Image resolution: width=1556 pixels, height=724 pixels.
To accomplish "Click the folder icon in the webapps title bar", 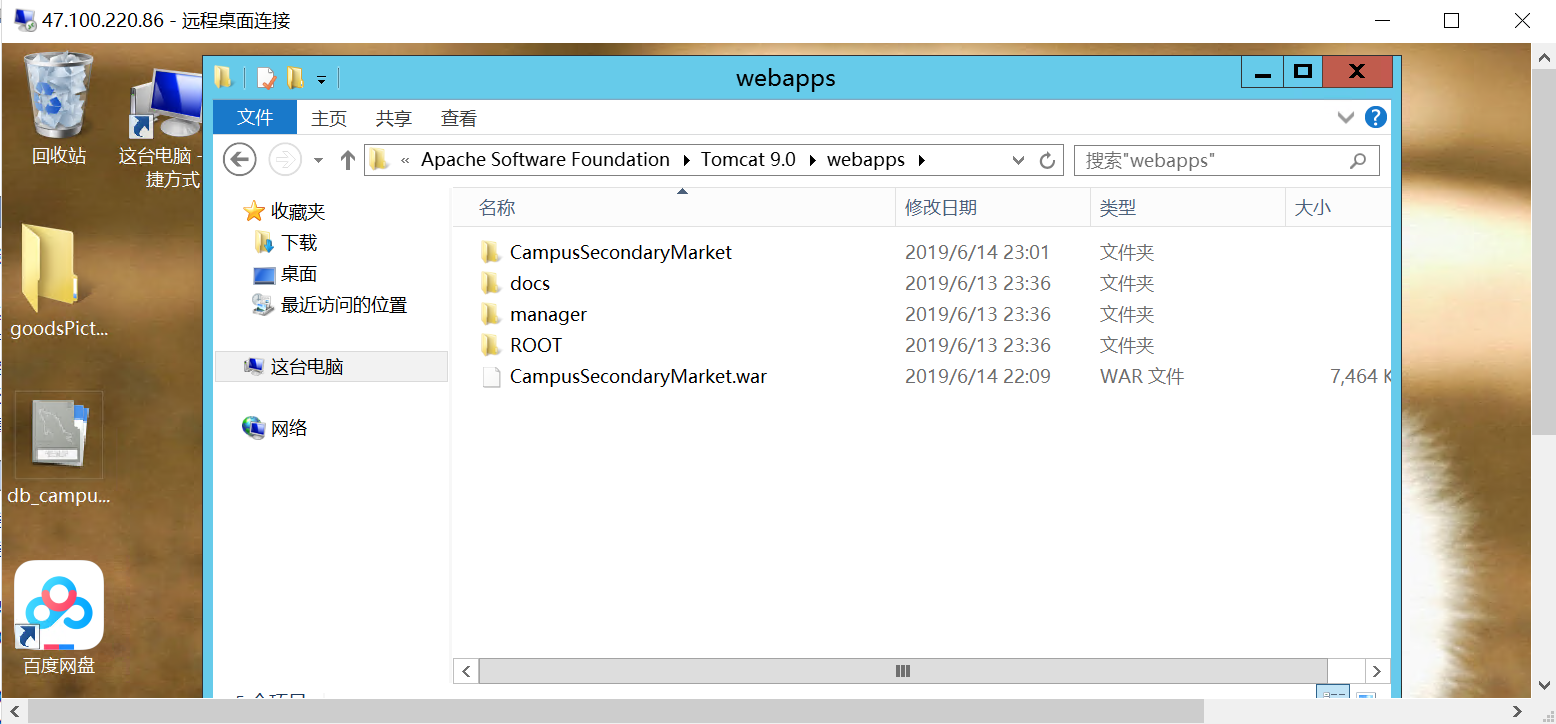I will (x=224, y=78).
